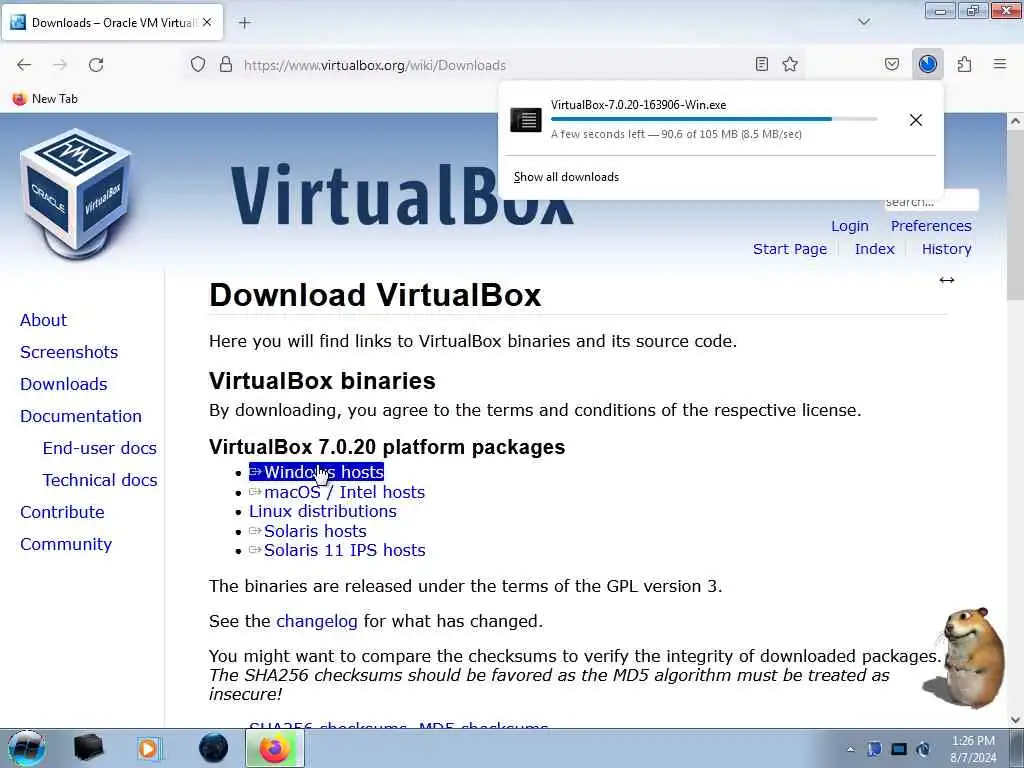Open the changelog link
The height and width of the screenshot is (768, 1024).
point(317,621)
